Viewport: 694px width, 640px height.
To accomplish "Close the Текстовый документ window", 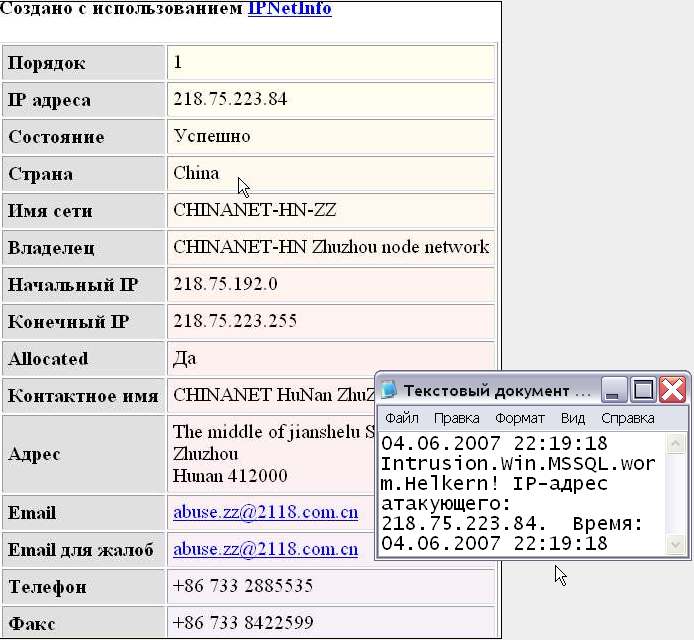I will tap(672, 390).
